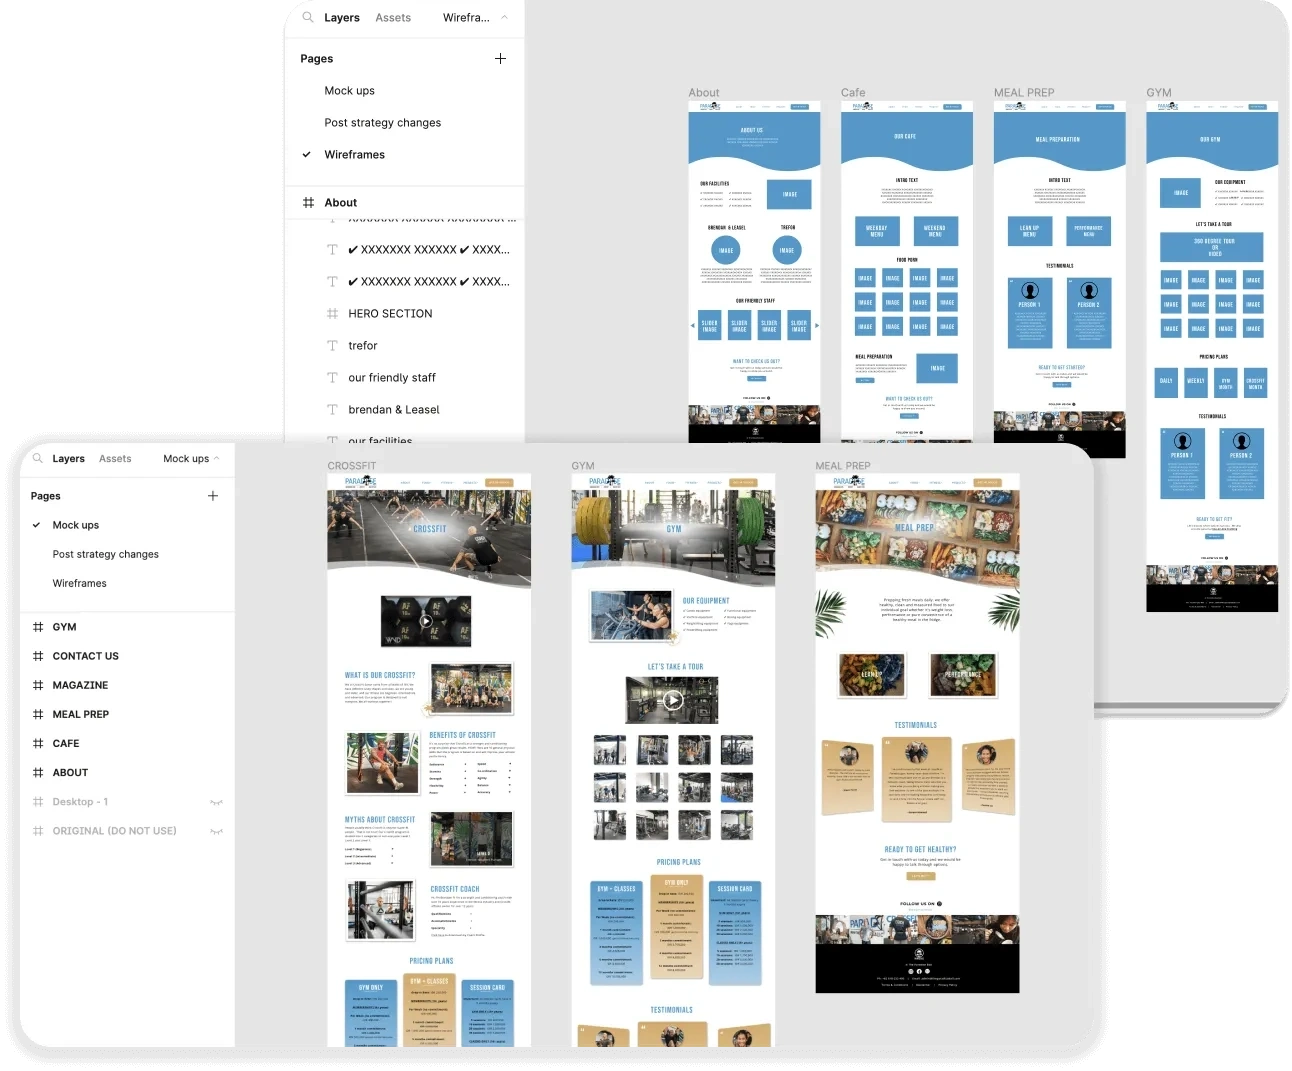The height and width of the screenshot is (1071, 1292).
Task: Select the GYM frame icon in layers
Action: tap(38, 627)
